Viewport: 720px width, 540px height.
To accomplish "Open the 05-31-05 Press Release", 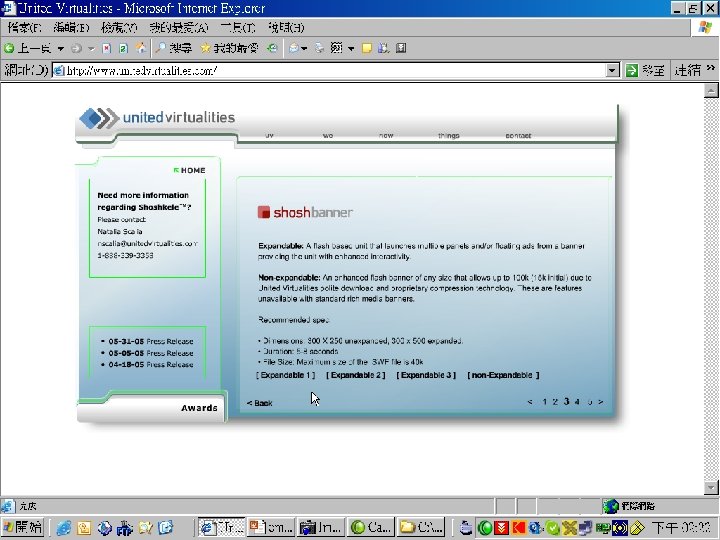I will click(x=151, y=341).
